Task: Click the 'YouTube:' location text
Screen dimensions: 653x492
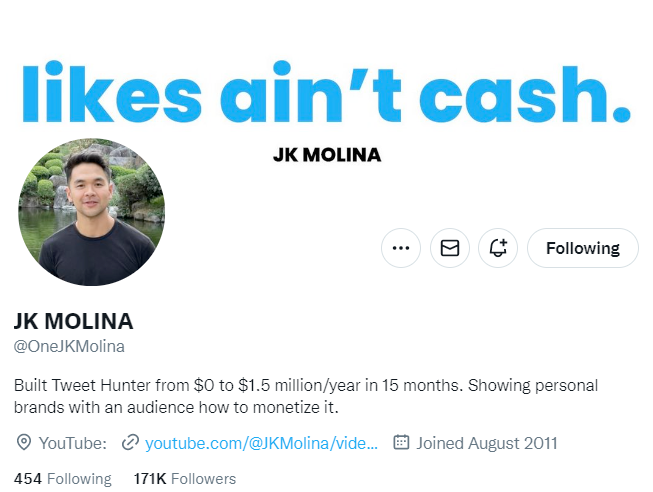Action: pyautogui.click(x=73, y=443)
